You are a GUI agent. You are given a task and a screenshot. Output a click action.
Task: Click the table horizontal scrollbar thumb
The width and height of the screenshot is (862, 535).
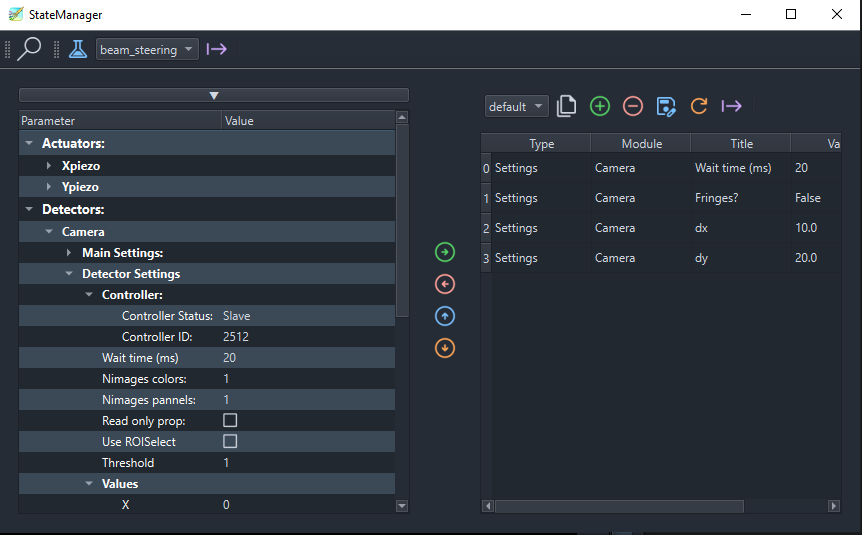click(619, 506)
